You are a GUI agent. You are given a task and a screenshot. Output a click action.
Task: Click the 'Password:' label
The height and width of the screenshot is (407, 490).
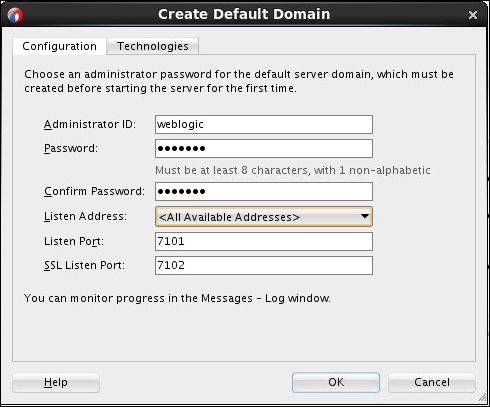71,148
